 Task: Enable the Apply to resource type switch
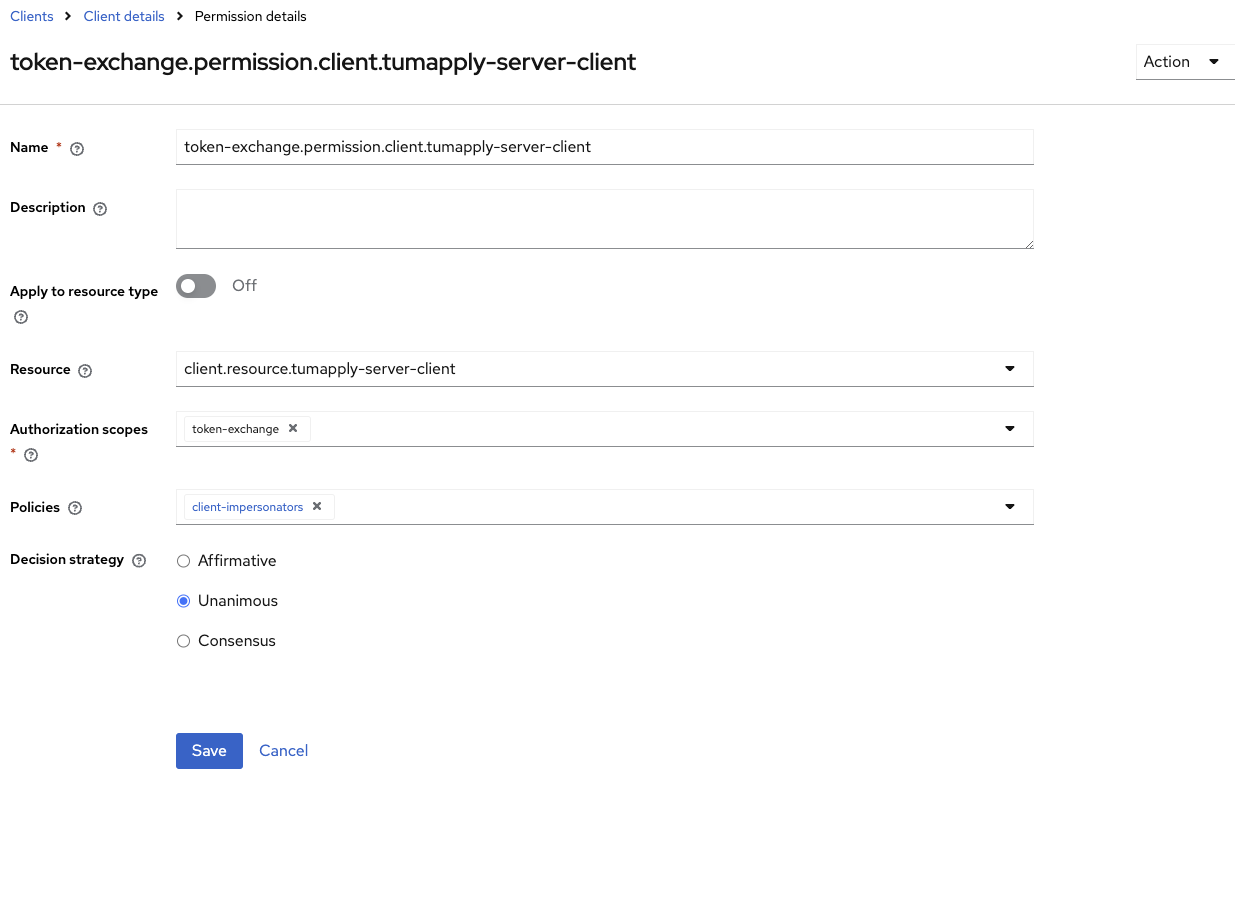coord(196,286)
